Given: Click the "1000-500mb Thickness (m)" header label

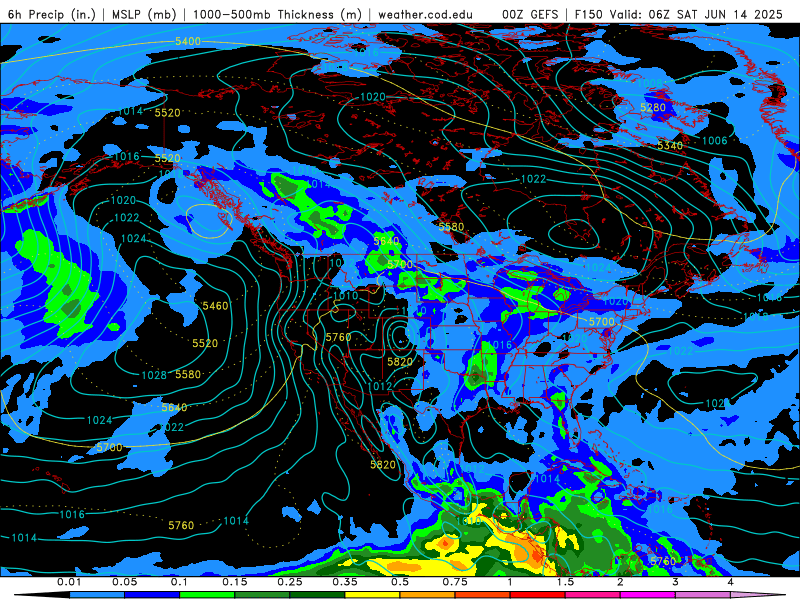Looking at the screenshot, I should [277, 14].
